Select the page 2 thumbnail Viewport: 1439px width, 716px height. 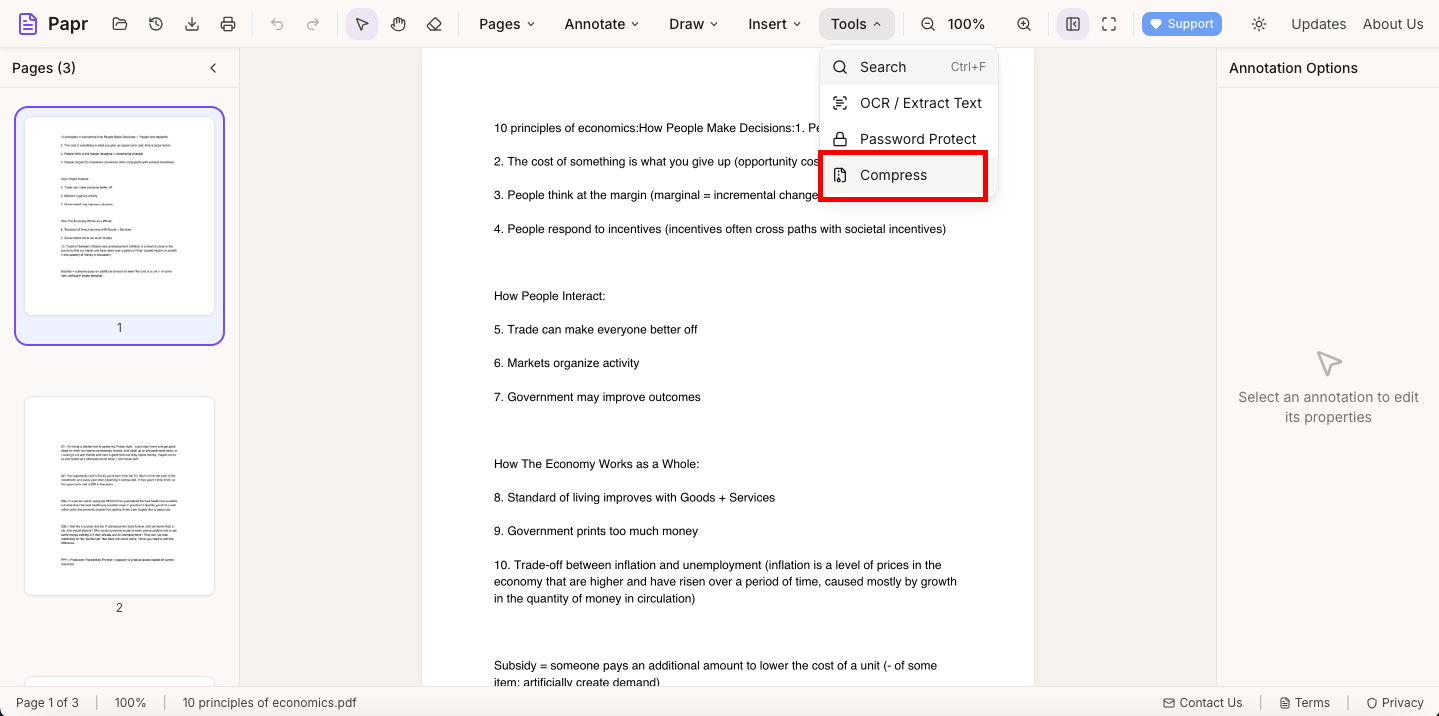click(119, 496)
